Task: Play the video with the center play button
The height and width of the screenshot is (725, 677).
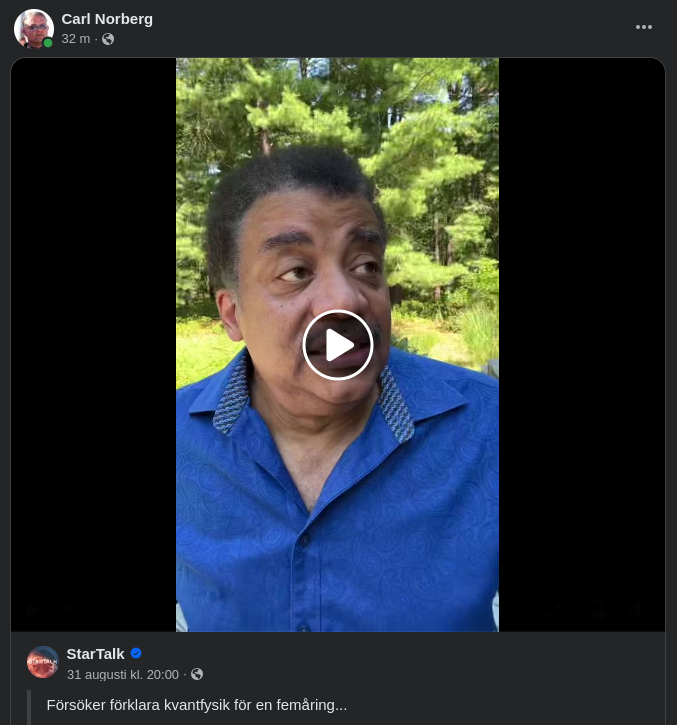Action: click(338, 345)
